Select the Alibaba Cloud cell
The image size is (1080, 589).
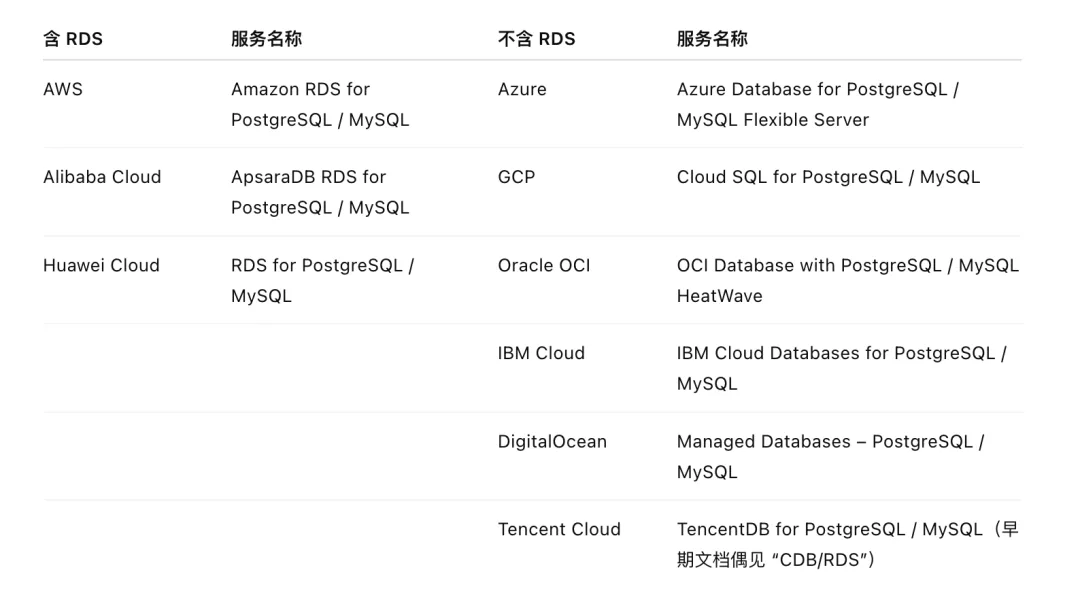tap(102, 177)
